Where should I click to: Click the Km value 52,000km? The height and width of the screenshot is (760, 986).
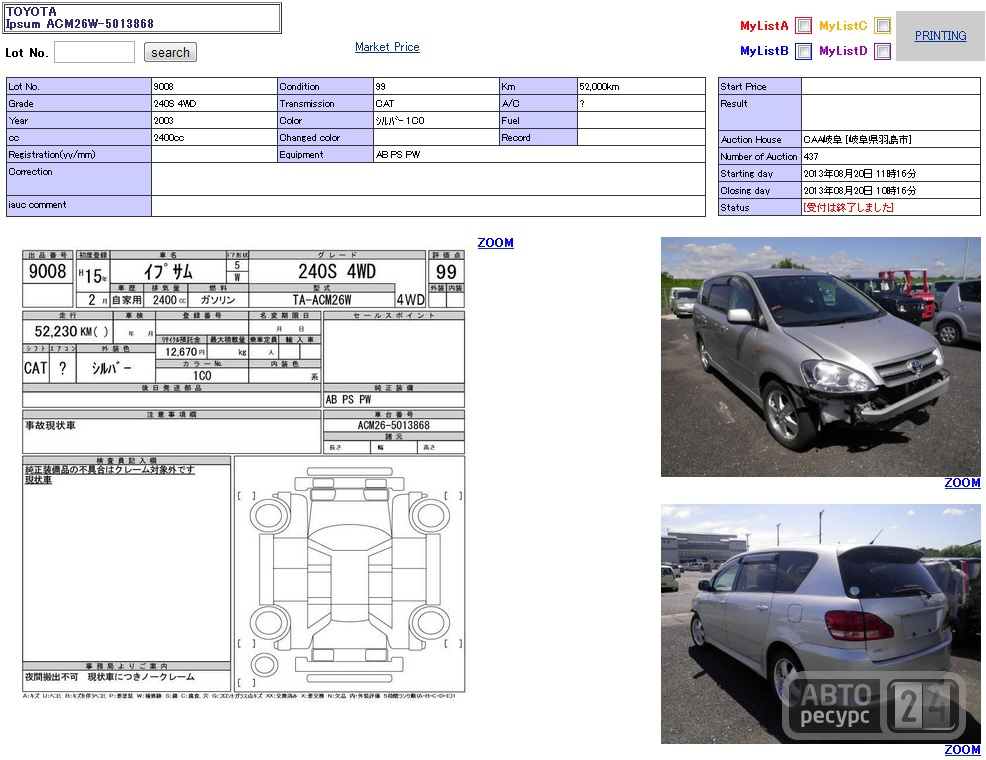point(599,87)
